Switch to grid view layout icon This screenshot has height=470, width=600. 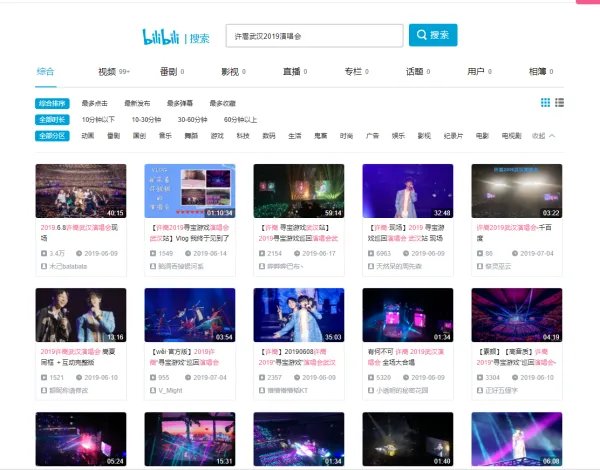[x=545, y=103]
